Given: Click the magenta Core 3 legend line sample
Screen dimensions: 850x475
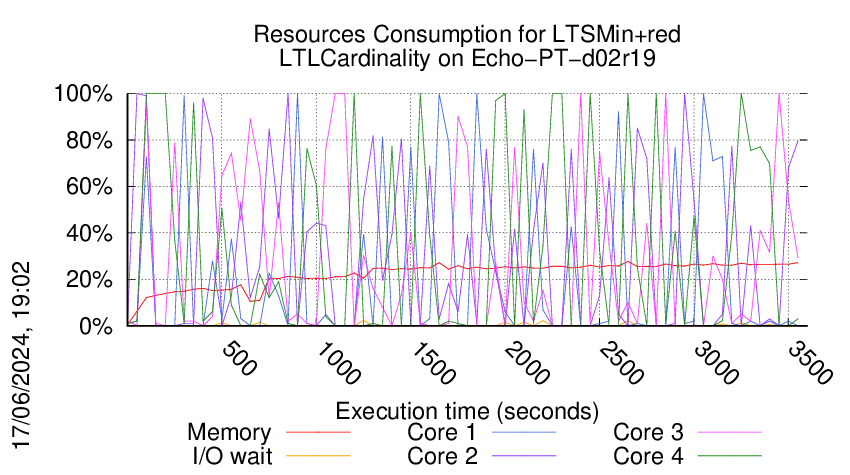Looking at the screenshot, I should [730, 433].
